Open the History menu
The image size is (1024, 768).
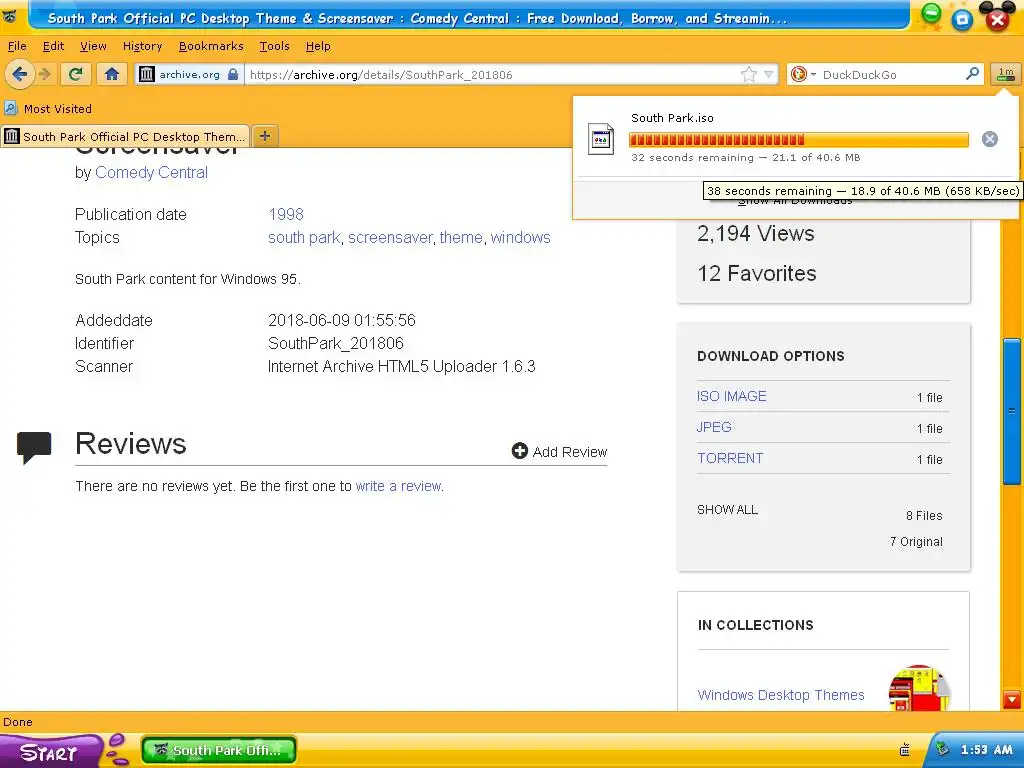click(x=142, y=46)
